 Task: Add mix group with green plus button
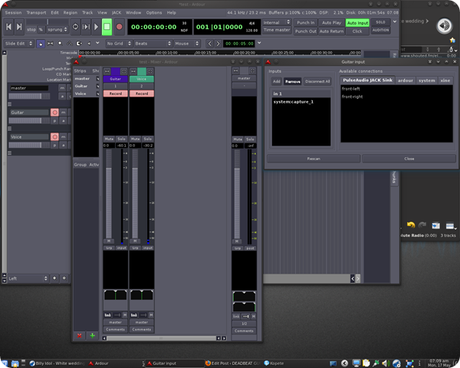pos(92,335)
